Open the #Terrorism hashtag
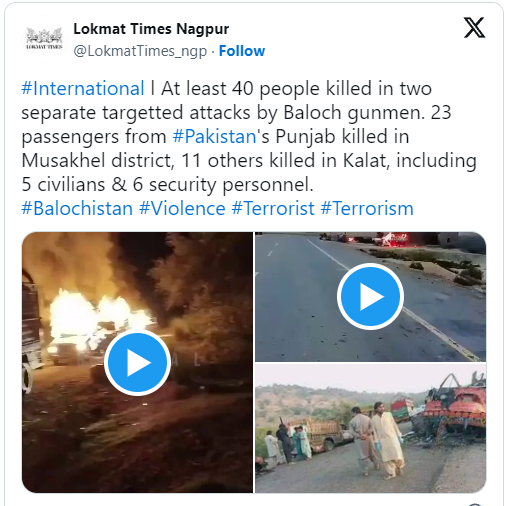Screen dimensions: 515x506 coord(367,209)
